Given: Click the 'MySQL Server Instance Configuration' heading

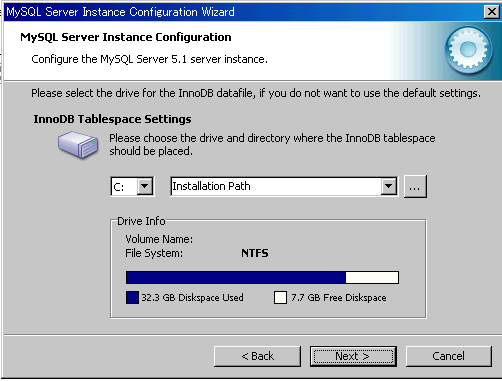Looking at the screenshot, I should pyautogui.click(x=126, y=37).
